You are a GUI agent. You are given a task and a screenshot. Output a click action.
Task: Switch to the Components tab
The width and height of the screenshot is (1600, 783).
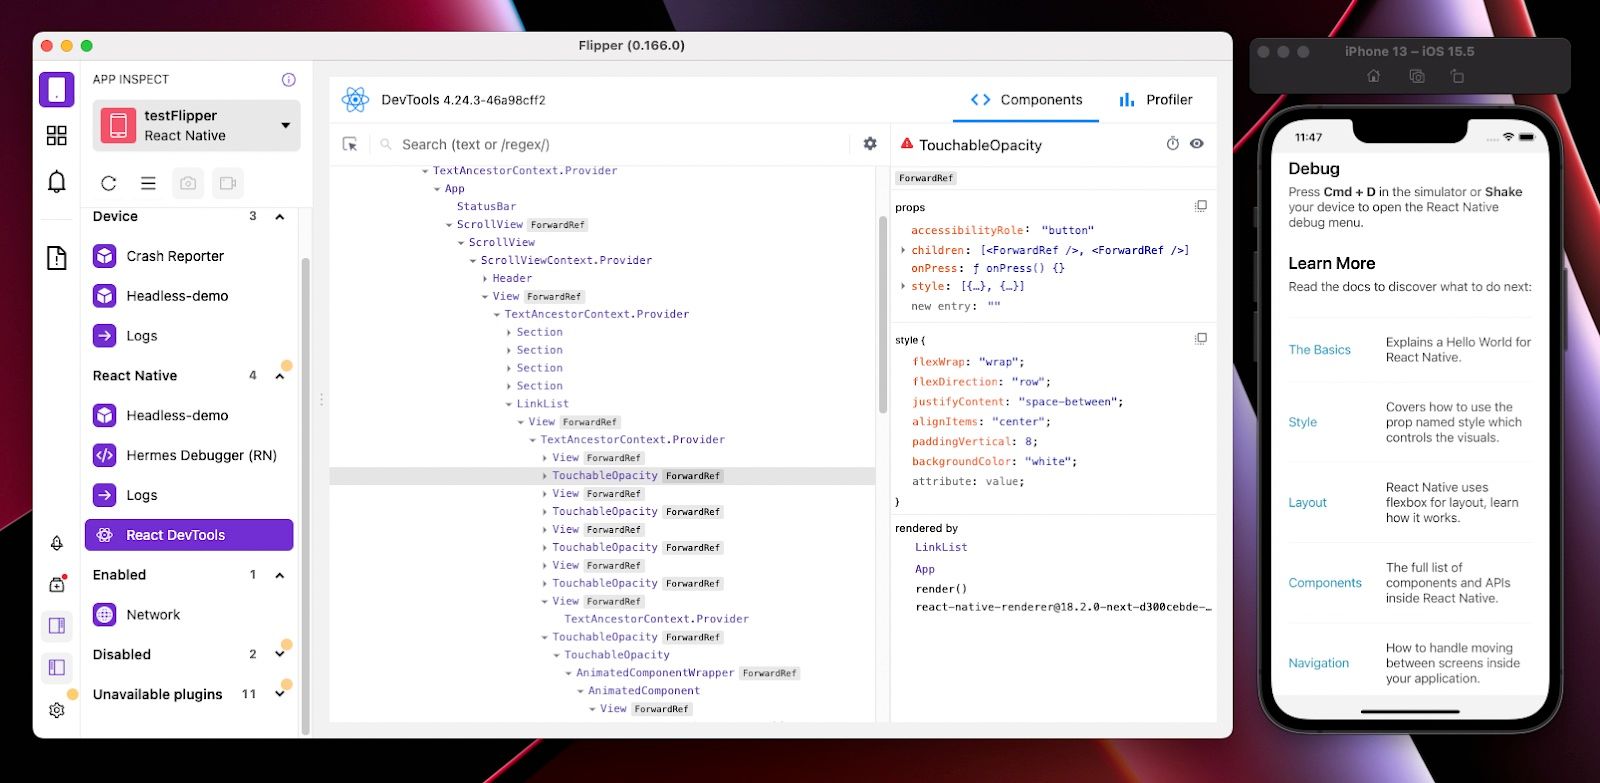[x=1027, y=100]
